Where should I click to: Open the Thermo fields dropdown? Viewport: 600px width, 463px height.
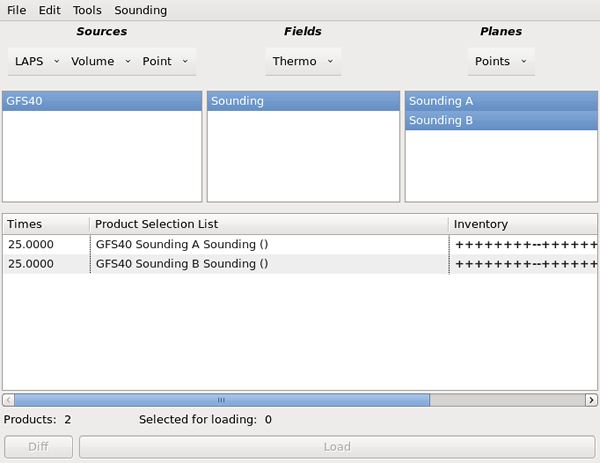click(303, 61)
